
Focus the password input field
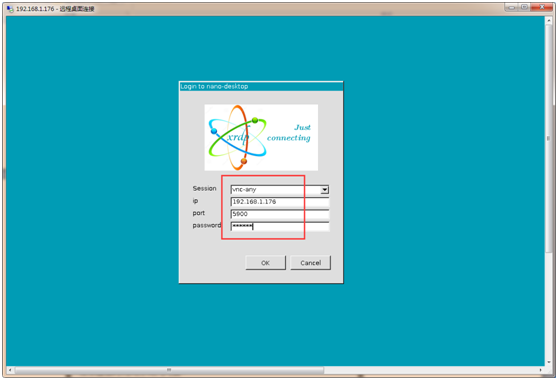point(280,226)
